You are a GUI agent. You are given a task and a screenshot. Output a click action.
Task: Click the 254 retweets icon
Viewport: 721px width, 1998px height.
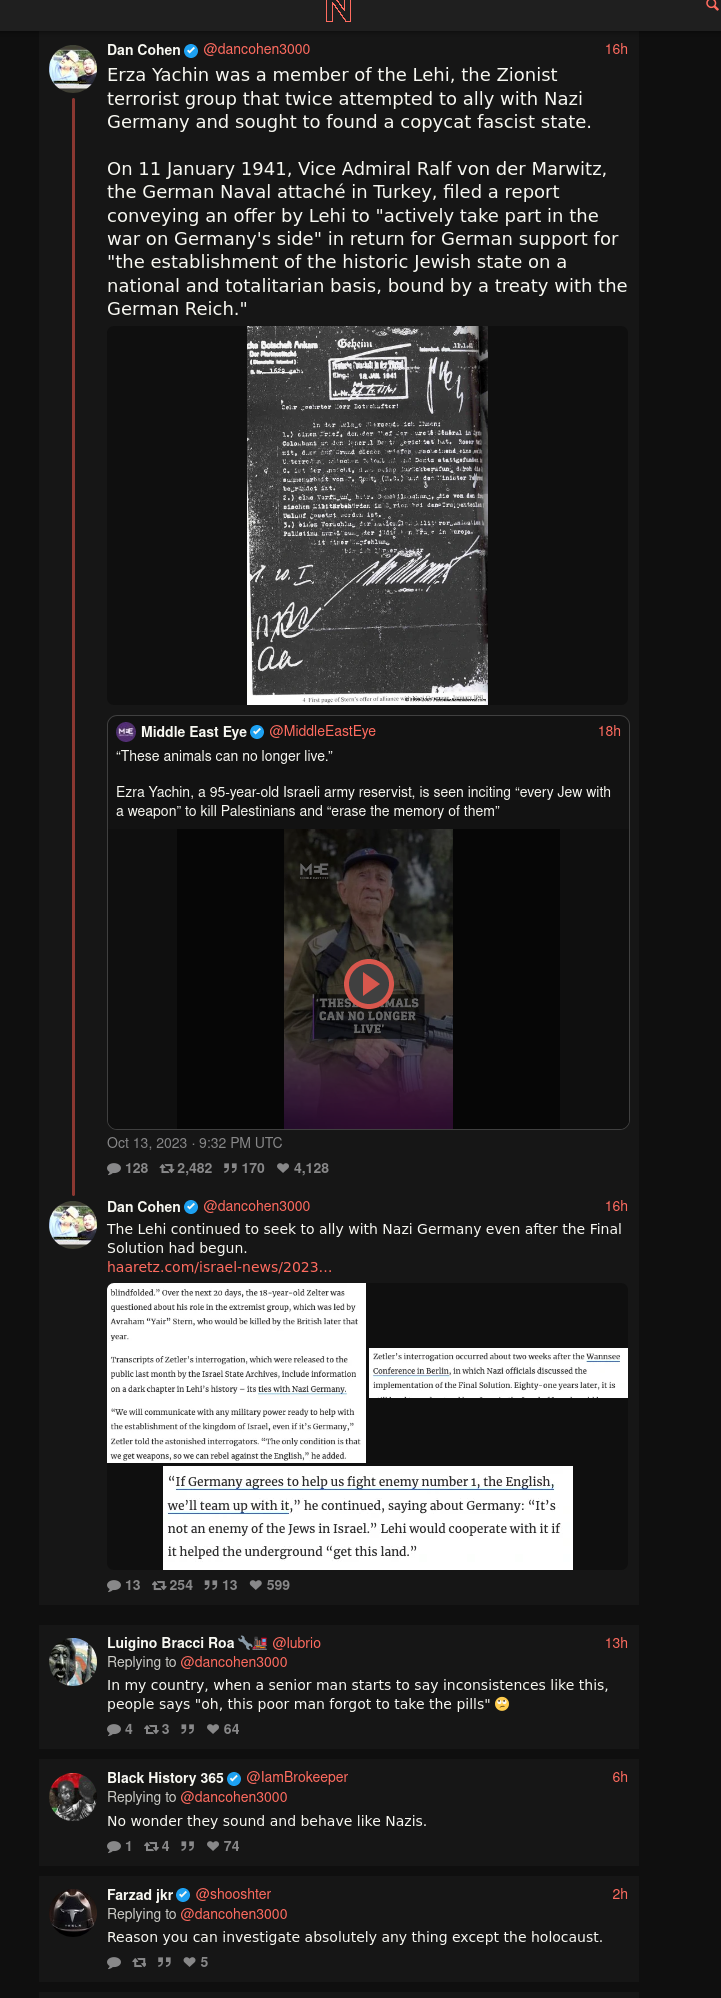pyautogui.click(x=159, y=1585)
